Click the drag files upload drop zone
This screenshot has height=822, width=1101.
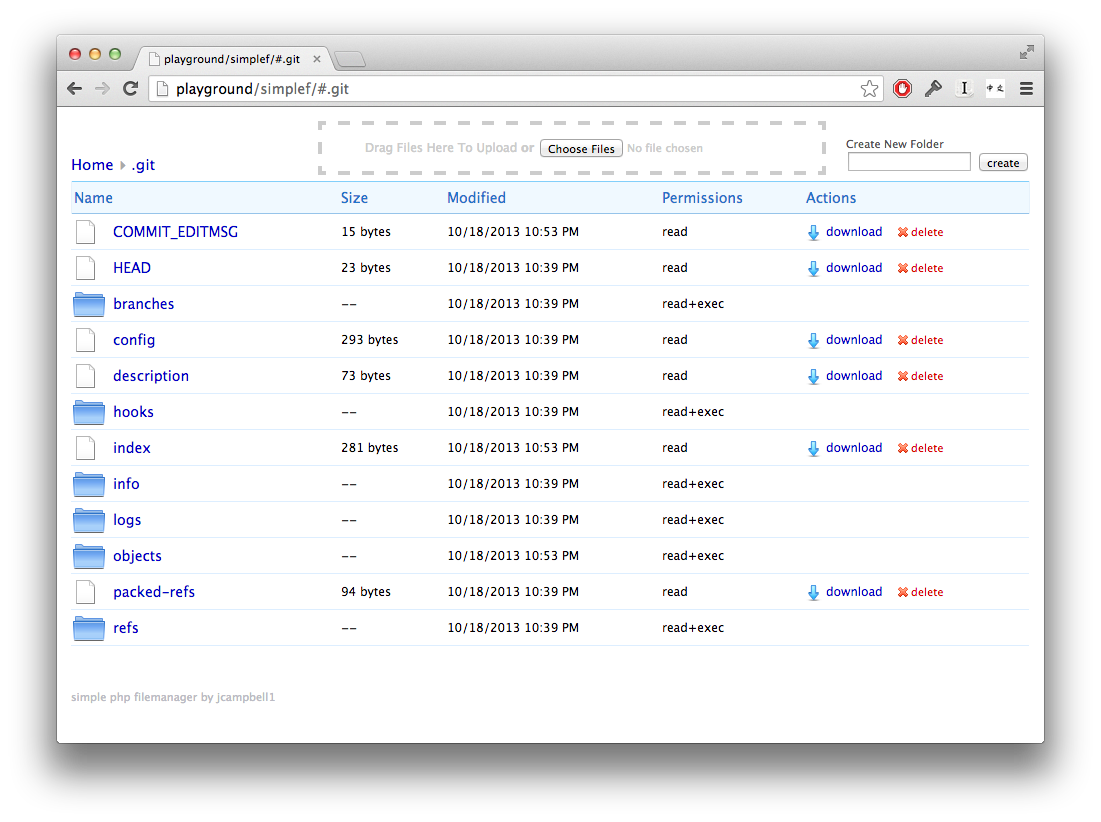click(x=572, y=148)
